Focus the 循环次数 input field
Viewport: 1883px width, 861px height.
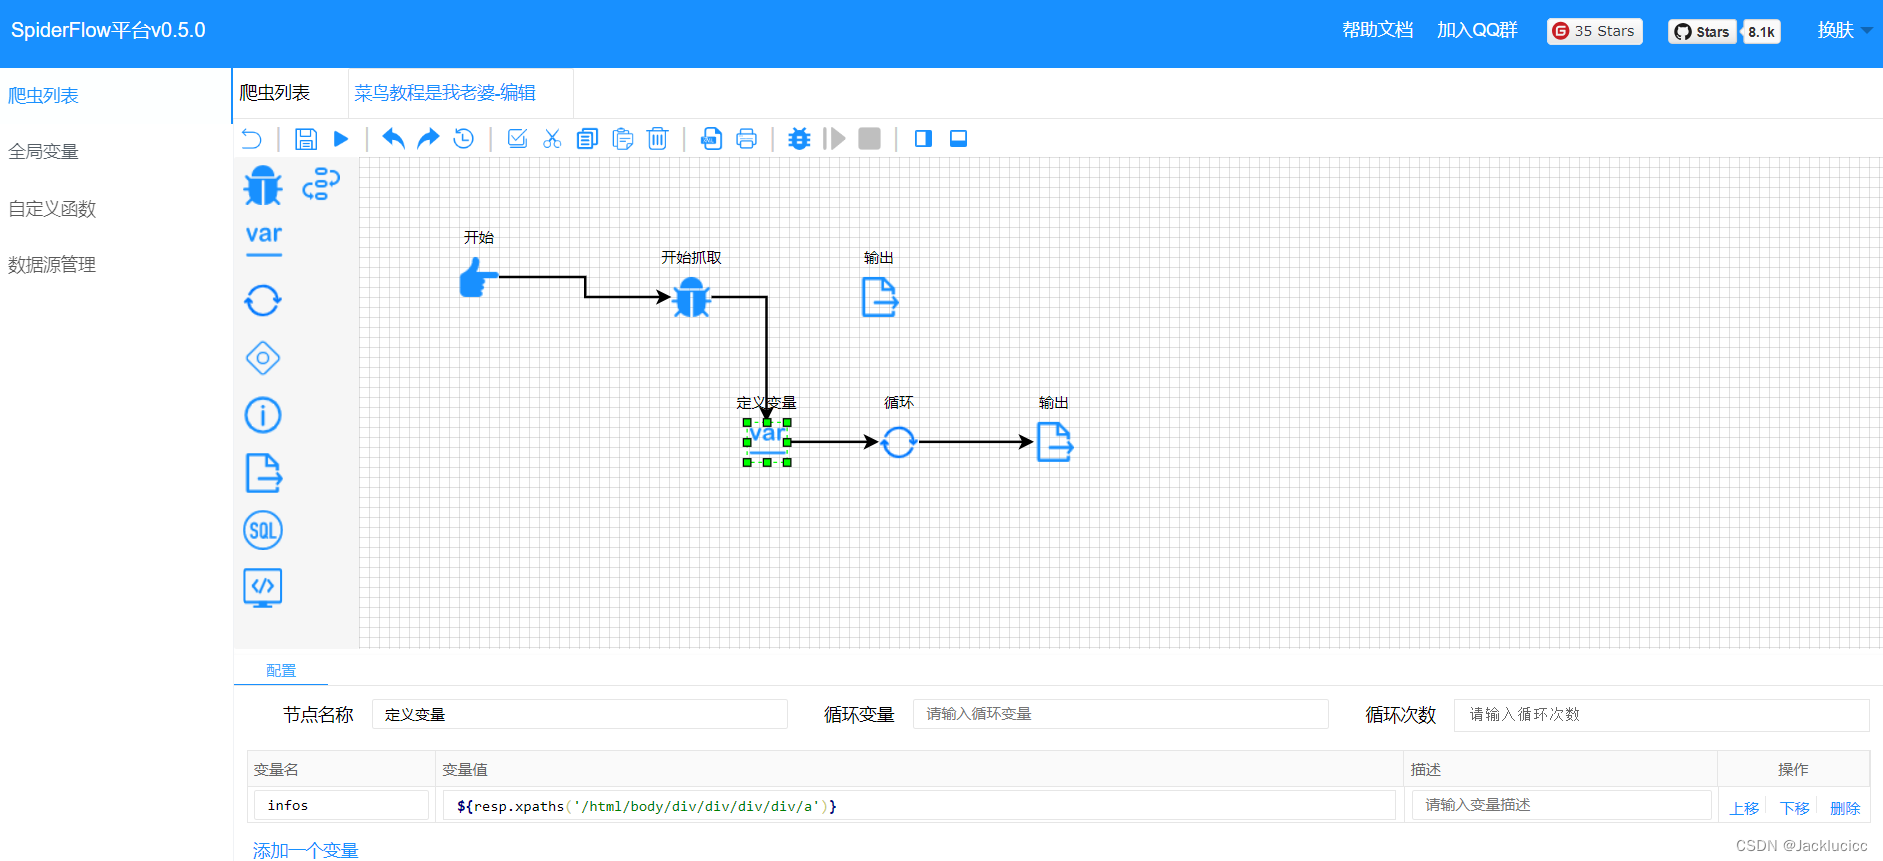[x=1661, y=714]
